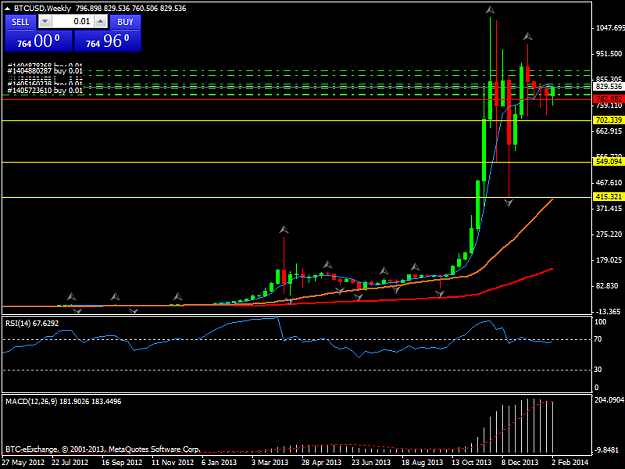Click the red 782.982 price level label

(608, 99)
